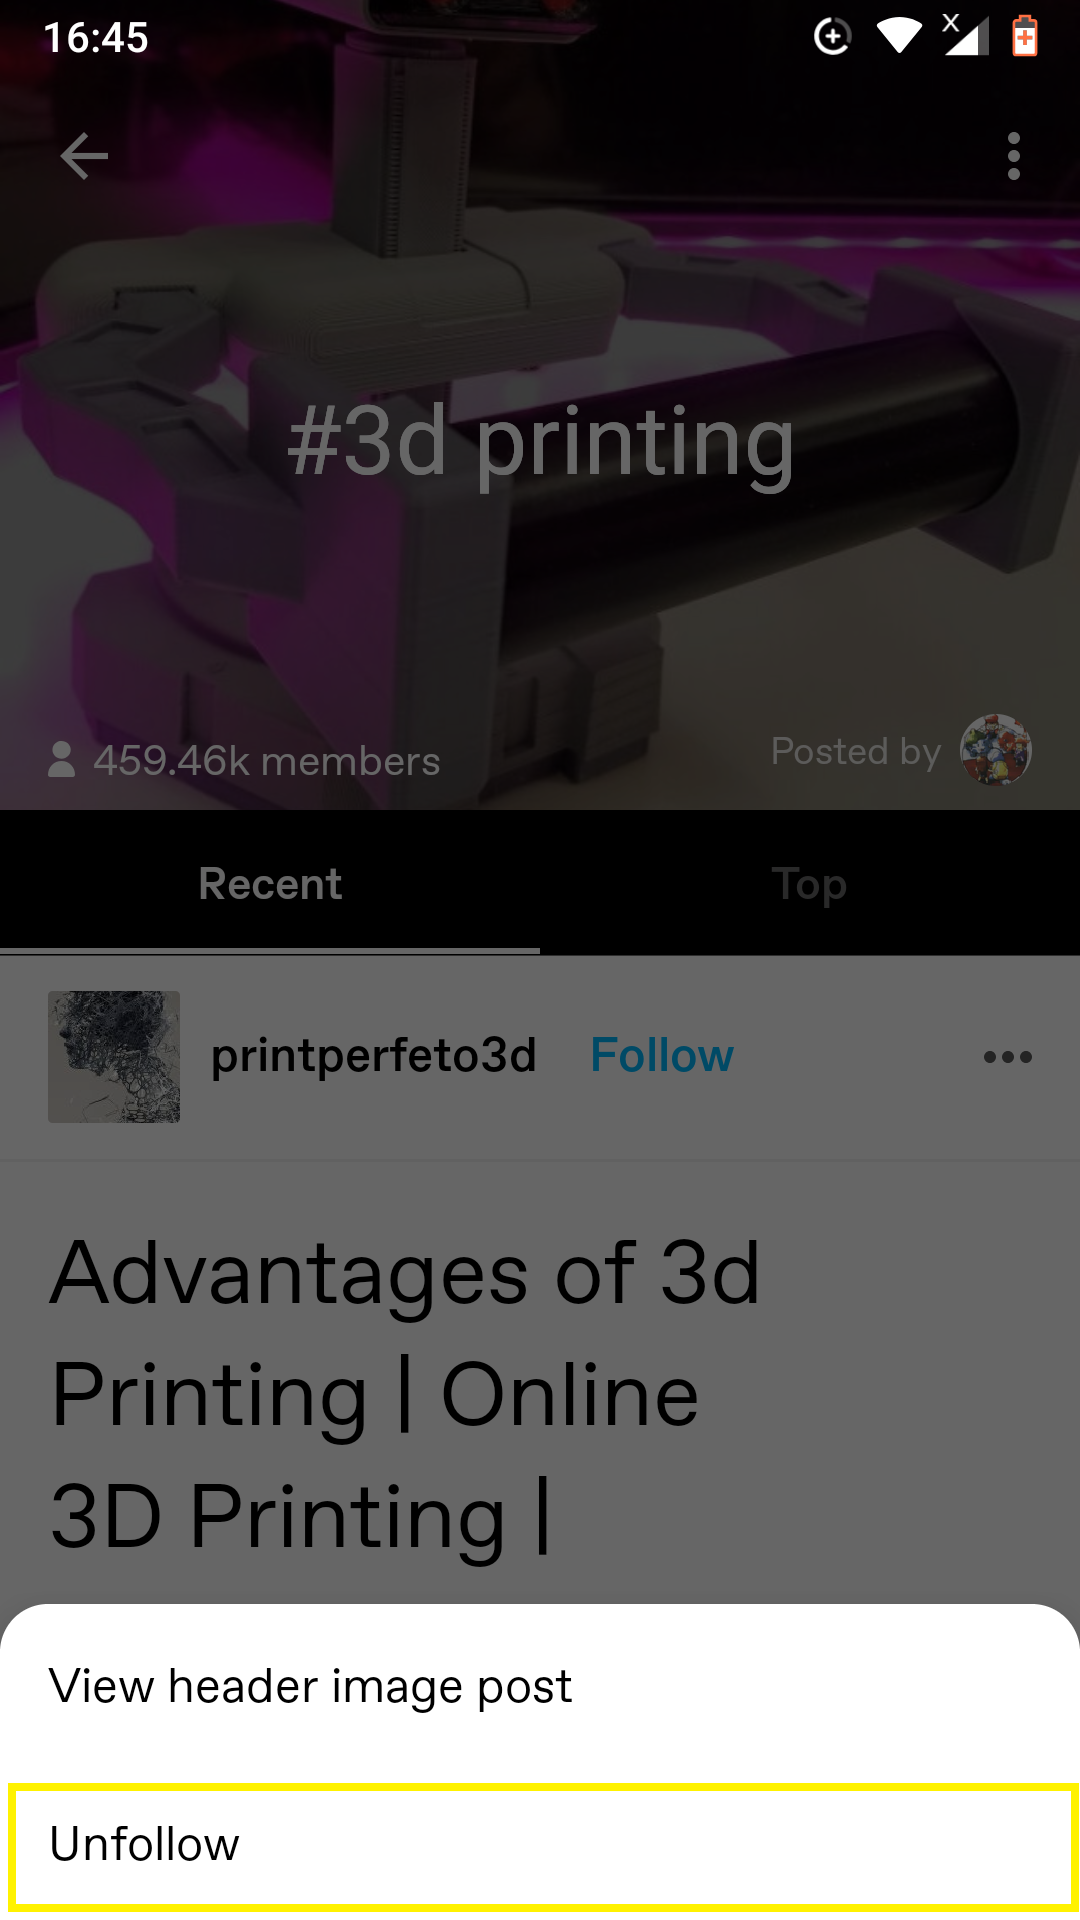Tap the Wi-Fi status icon

pos(899,37)
